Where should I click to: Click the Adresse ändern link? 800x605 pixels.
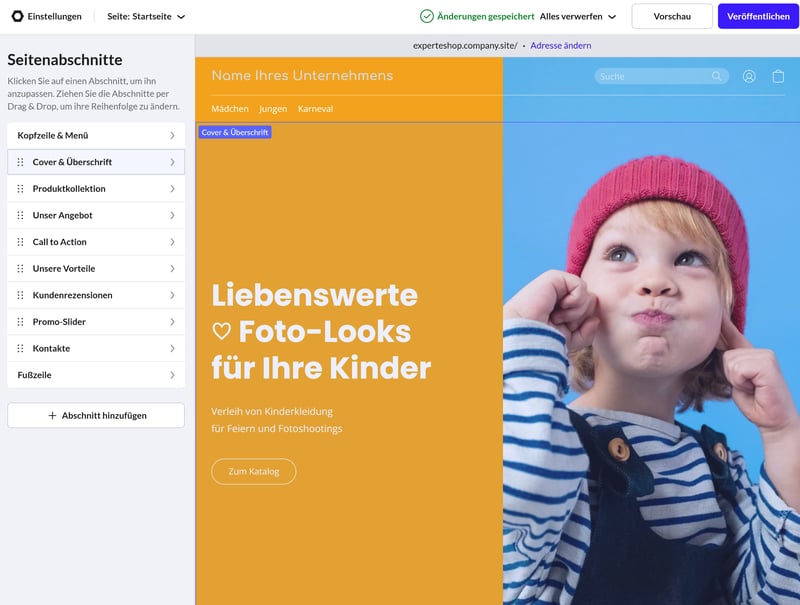561,45
